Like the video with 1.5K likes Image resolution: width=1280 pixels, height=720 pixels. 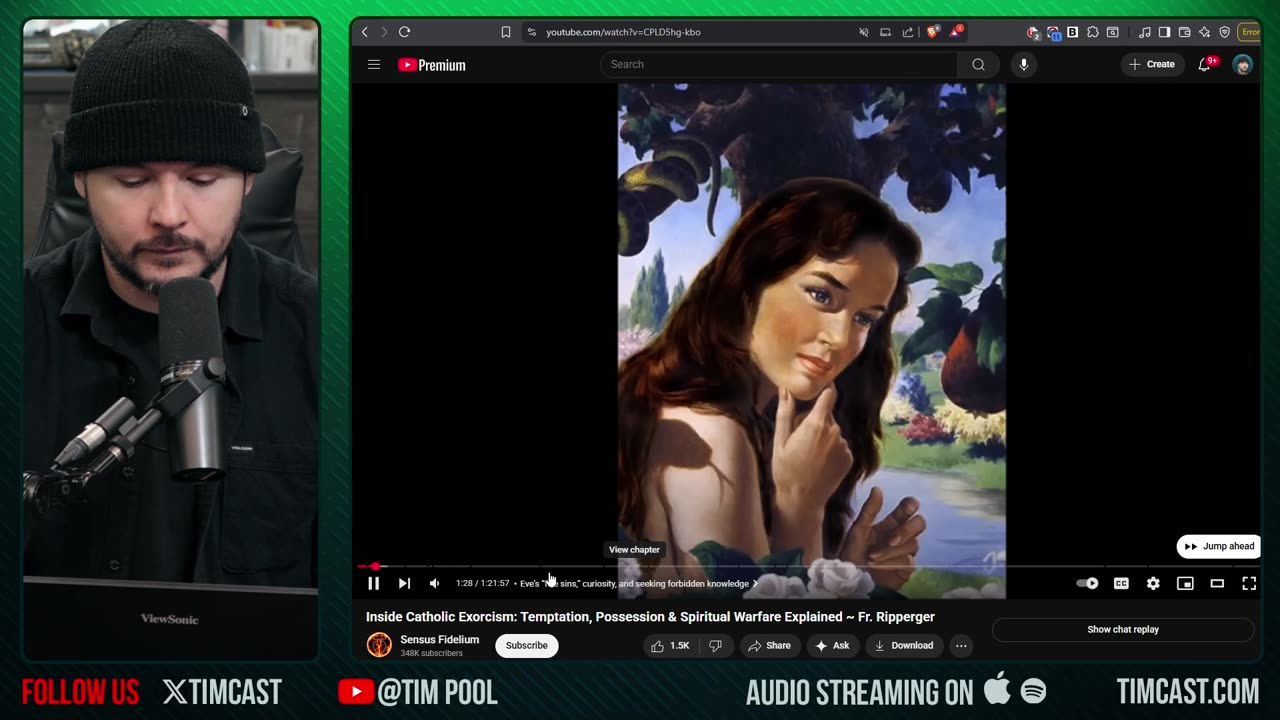click(x=670, y=645)
